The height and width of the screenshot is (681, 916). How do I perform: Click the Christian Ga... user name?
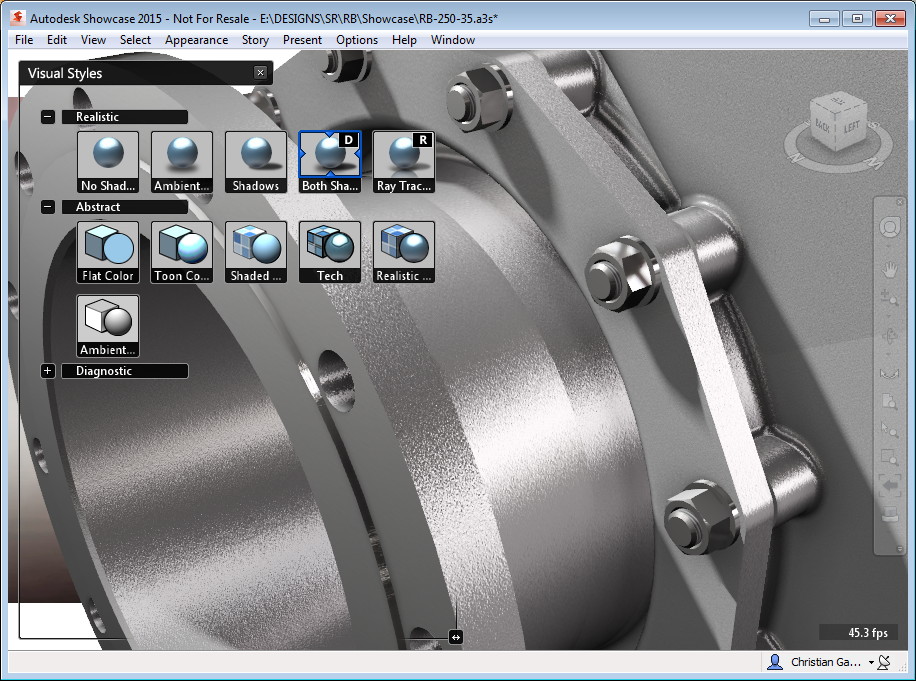[x=826, y=662]
